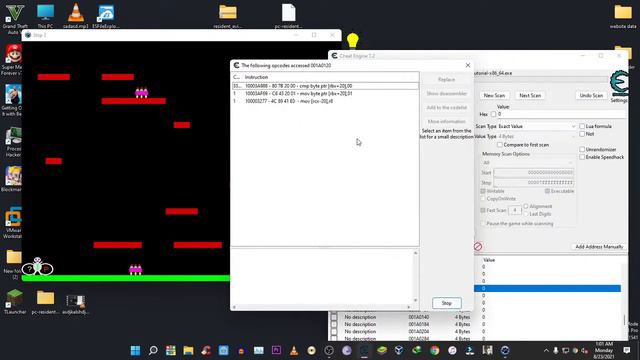Open the pc-resident folder at desktop bottom

45,301
